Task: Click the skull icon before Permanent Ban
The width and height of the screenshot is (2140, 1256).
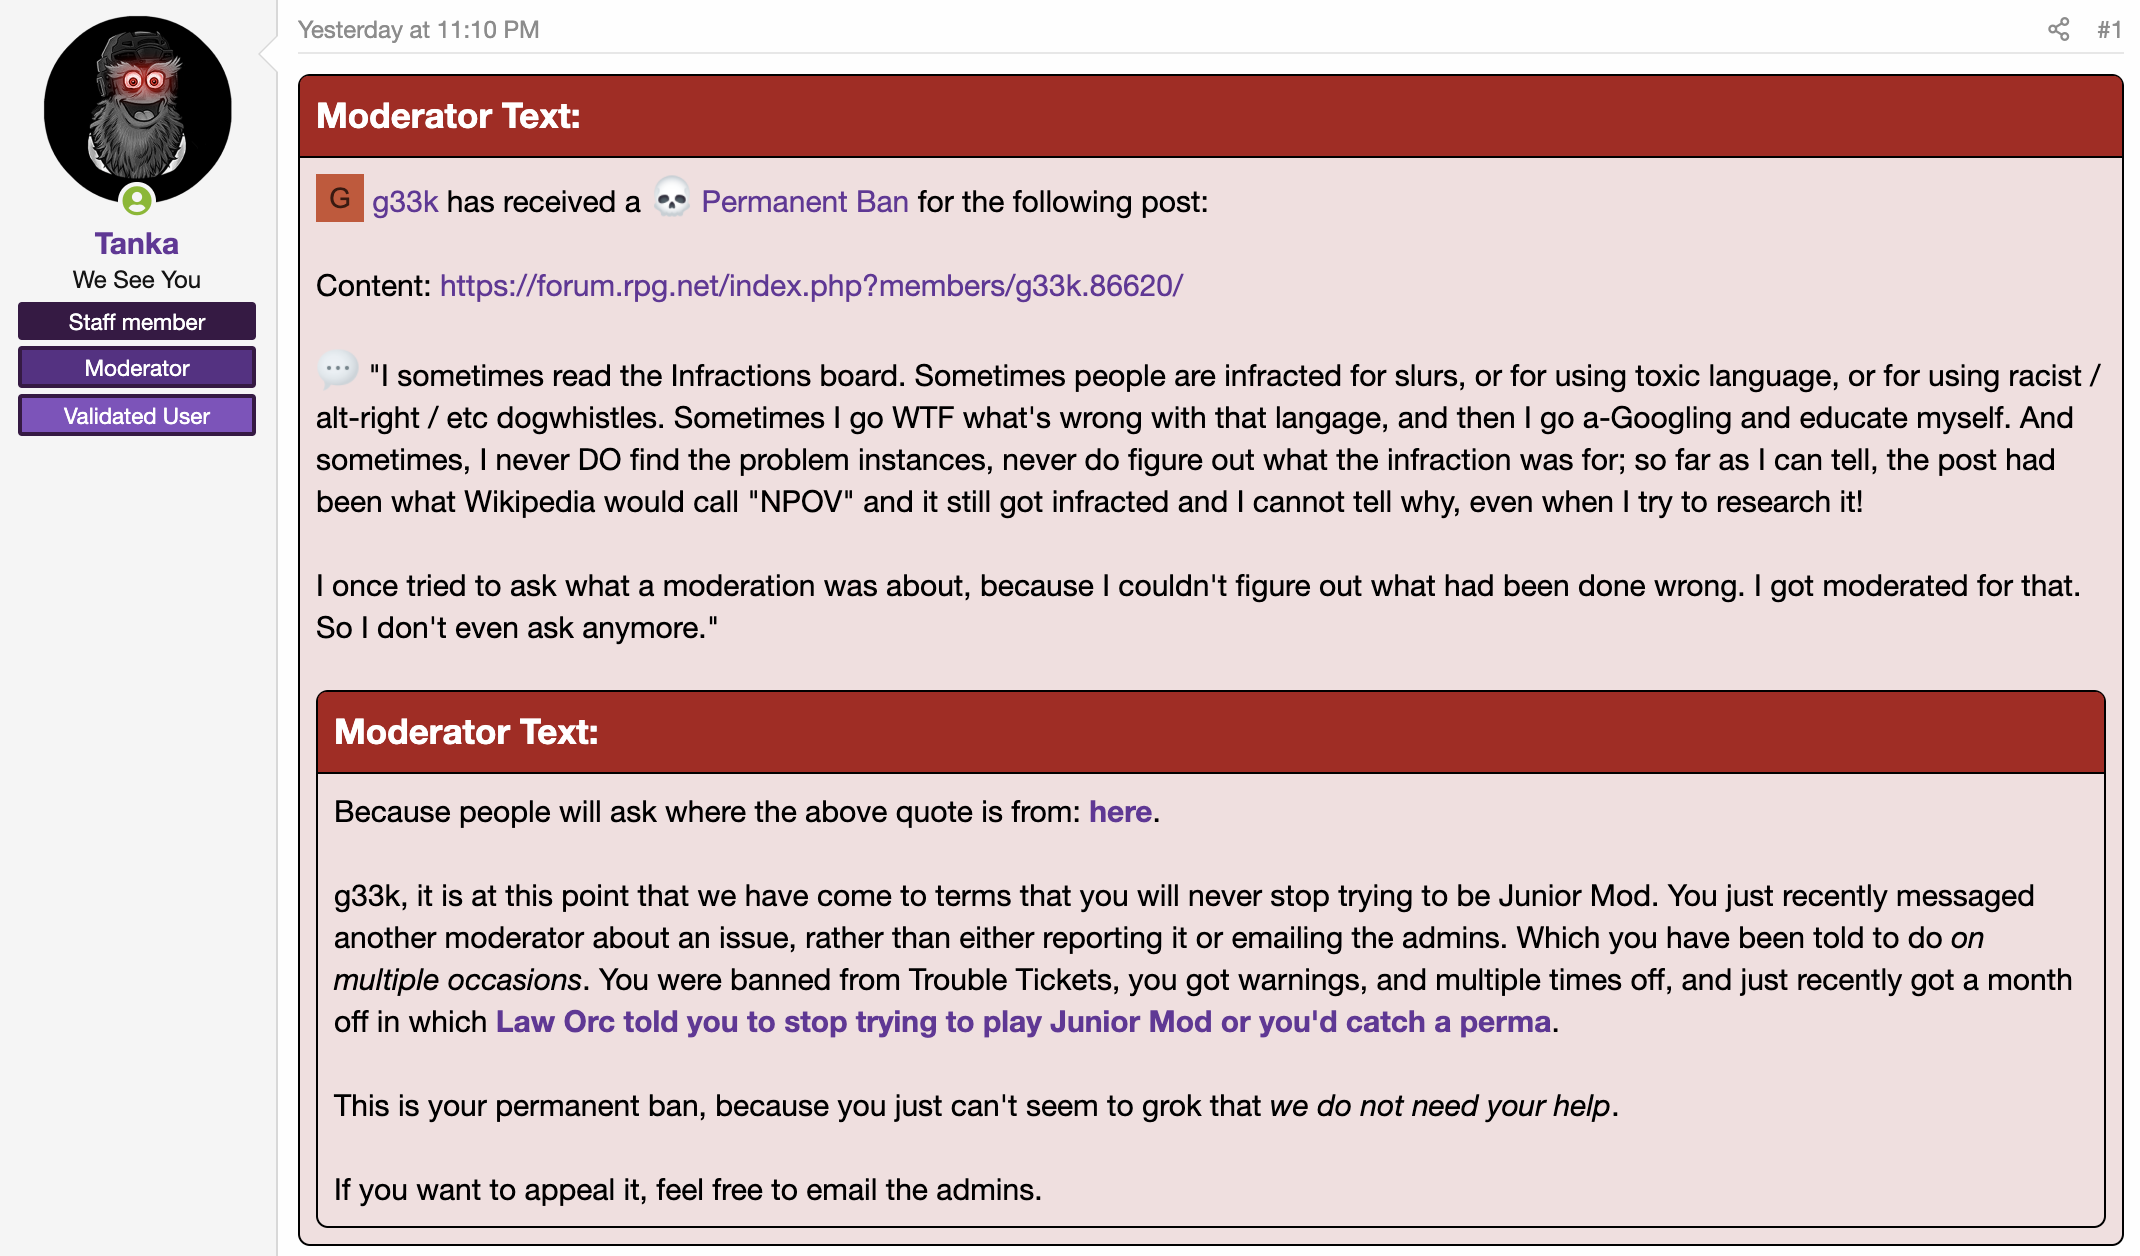Action: pyautogui.click(x=671, y=198)
